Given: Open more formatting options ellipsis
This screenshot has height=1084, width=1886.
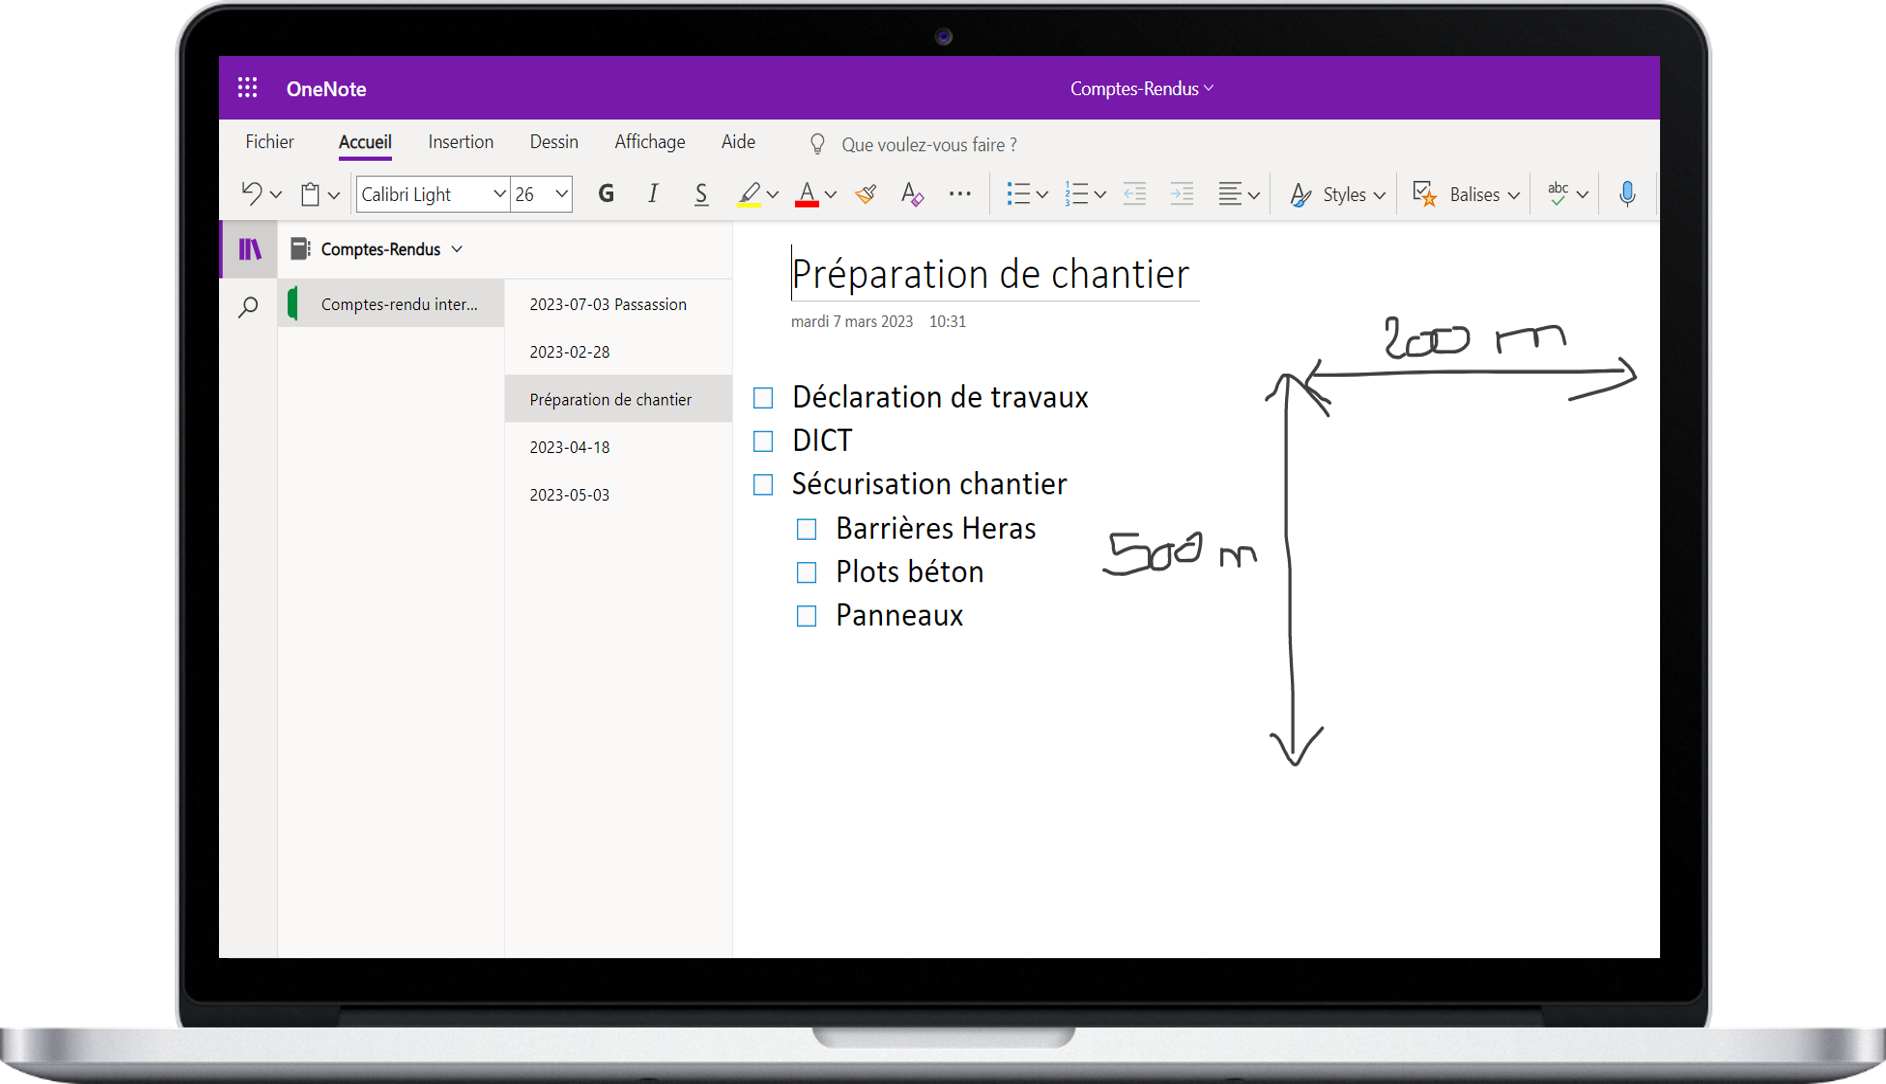Looking at the screenshot, I should (960, 194).
